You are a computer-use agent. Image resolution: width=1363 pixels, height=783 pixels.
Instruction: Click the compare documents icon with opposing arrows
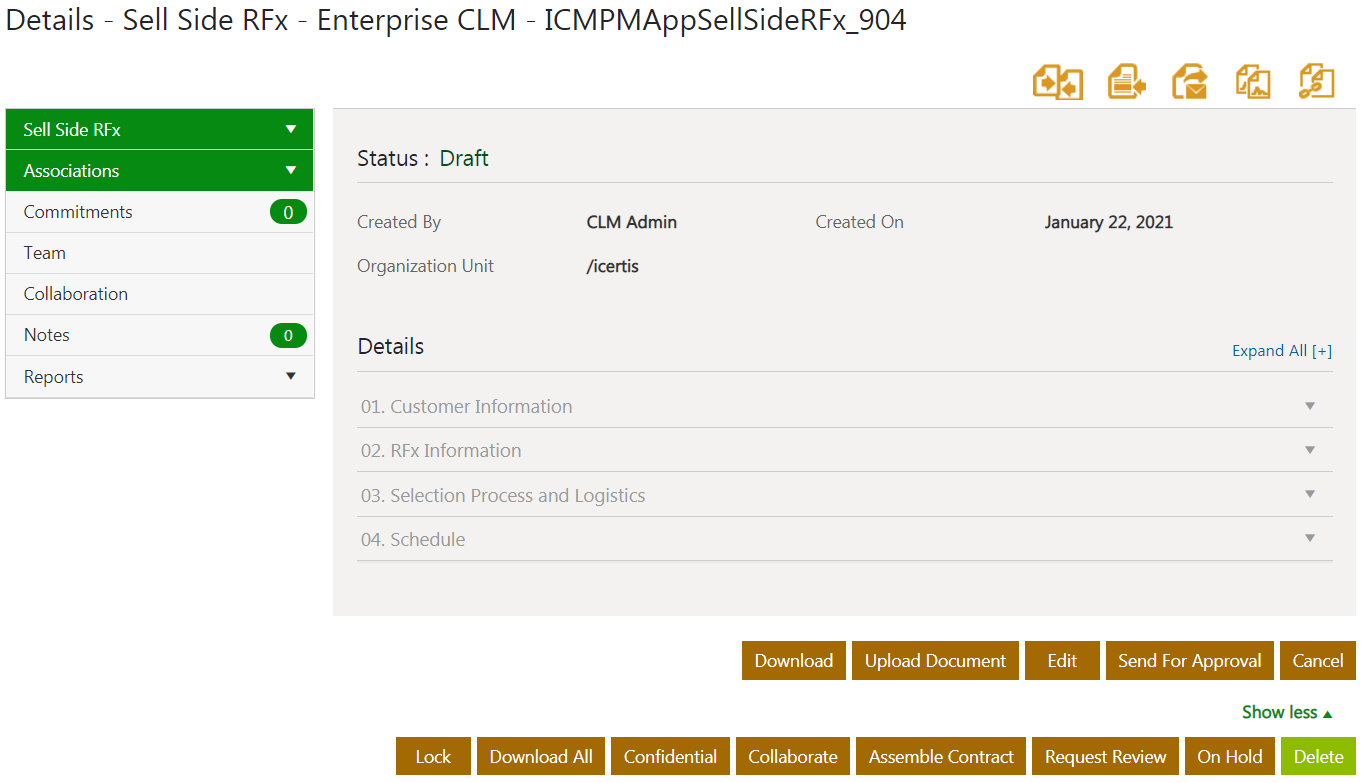click(1057, 82)
